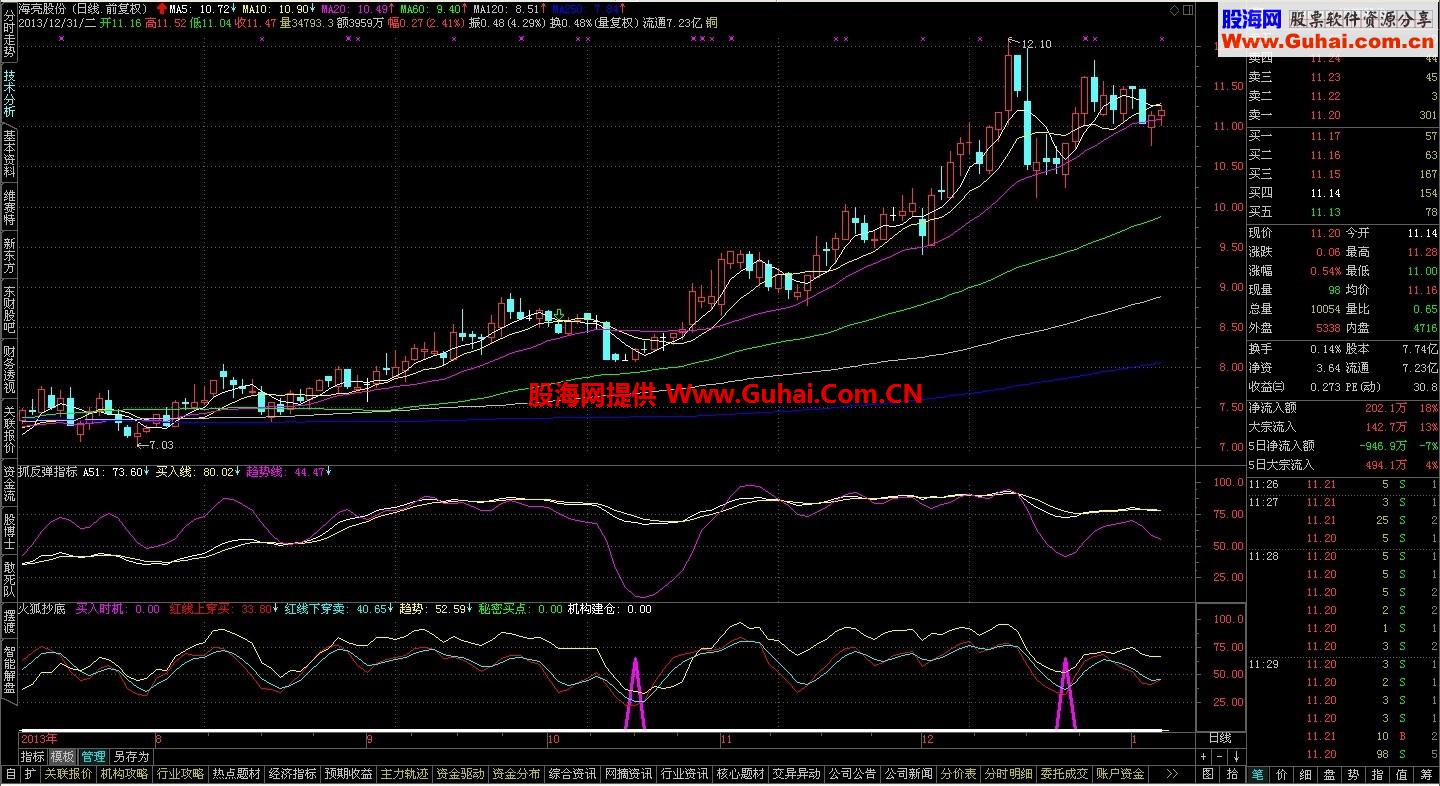Click the 日线 period label beside the scale
Screen dimensions: 1440x786
coord(1220,738)
